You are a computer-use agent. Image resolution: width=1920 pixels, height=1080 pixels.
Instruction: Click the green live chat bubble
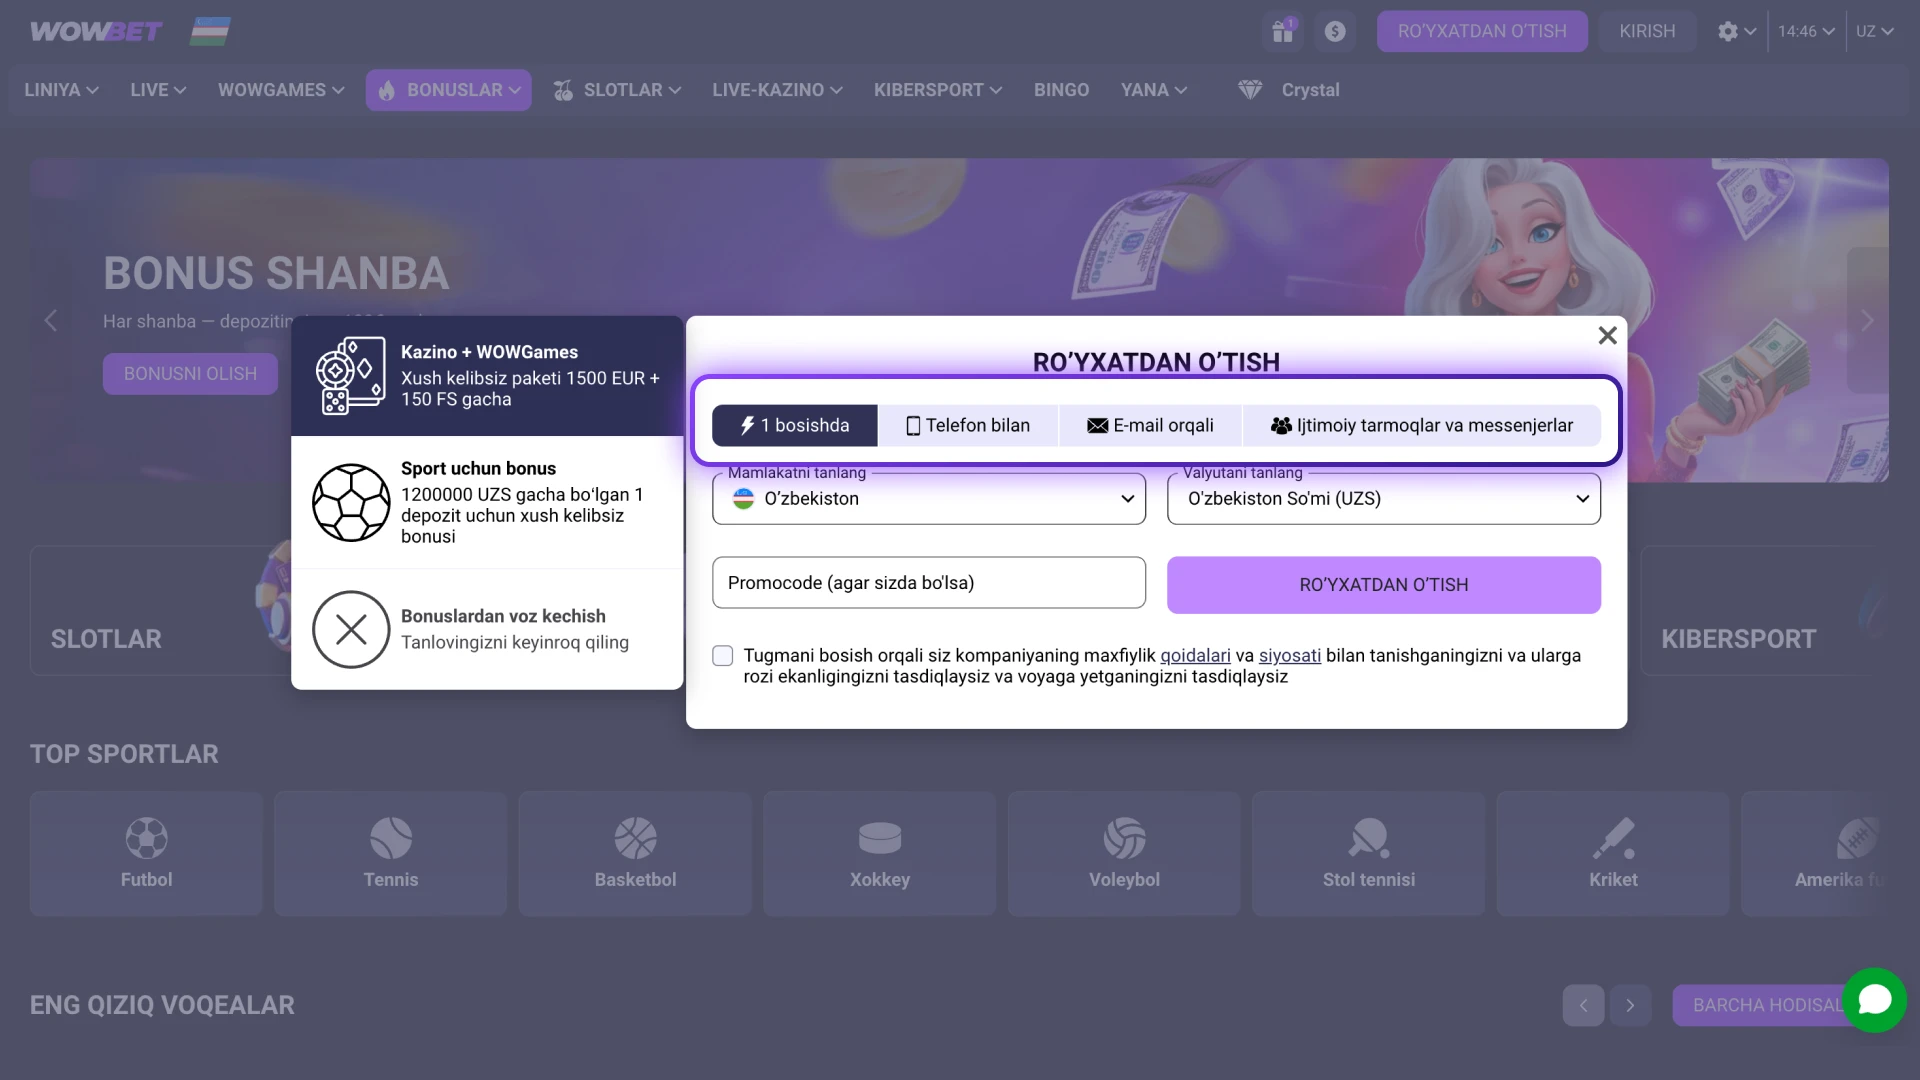tap(1874, 1000)
